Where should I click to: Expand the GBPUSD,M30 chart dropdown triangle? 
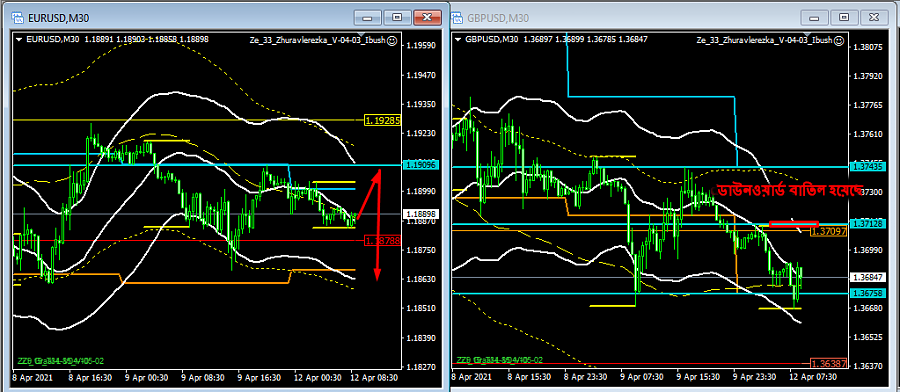pyautogui.click(x=458, y=40)
